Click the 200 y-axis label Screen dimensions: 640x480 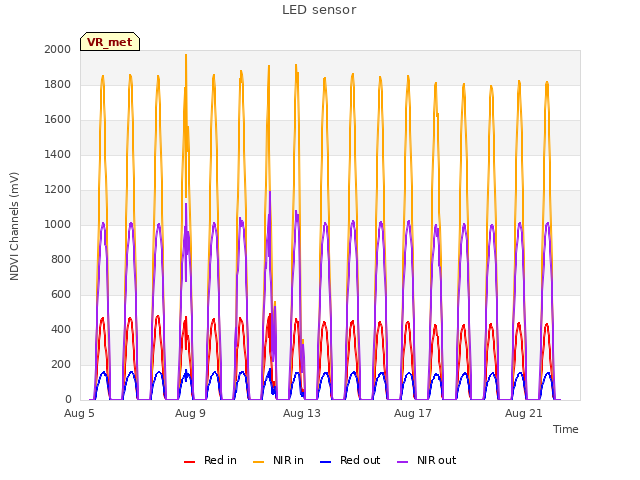tap(61, 364)
